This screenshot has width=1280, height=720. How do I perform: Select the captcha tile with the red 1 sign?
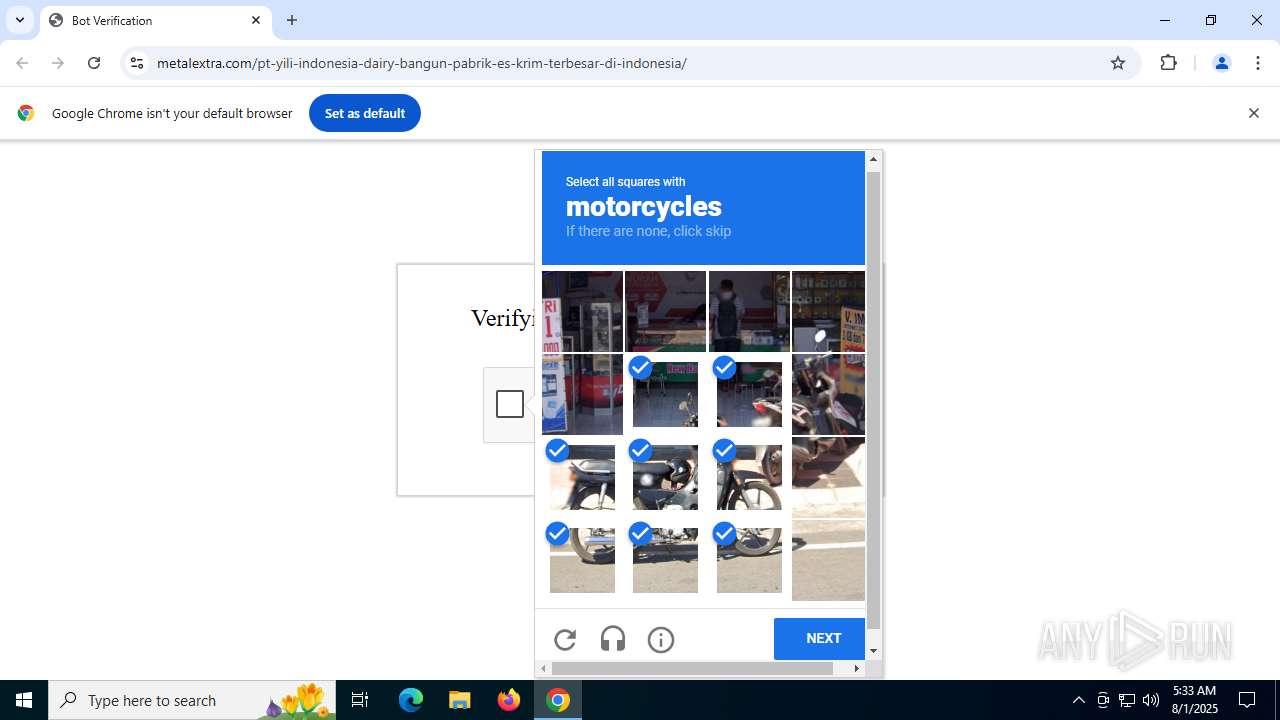[582, 311]
